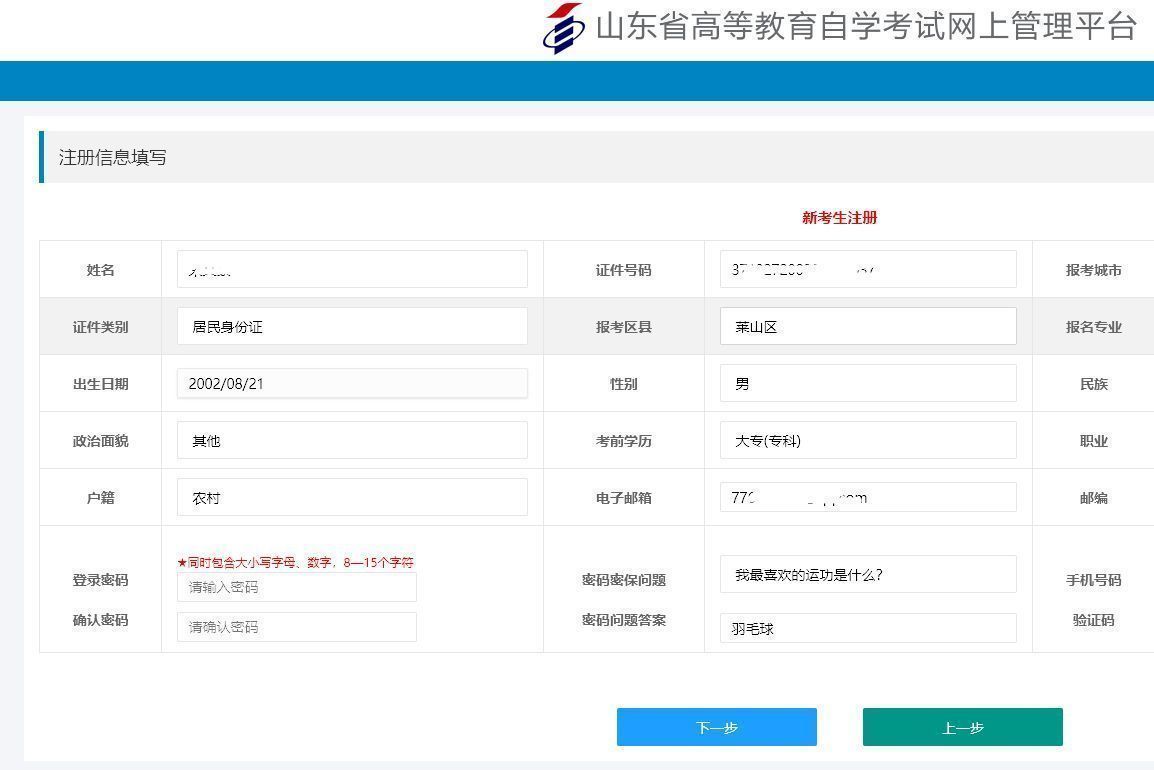Select the 注册信息填写 section header
The width and height of the screenshot is (1154, 770).
click(x=112, y=157)
